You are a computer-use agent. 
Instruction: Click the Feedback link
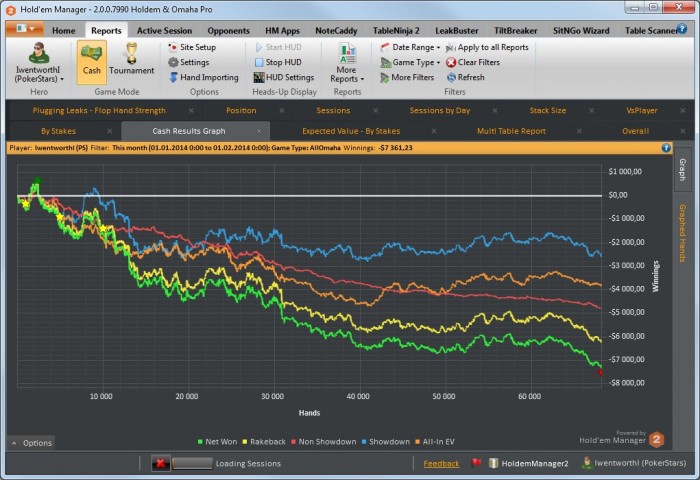pos(441,464)
